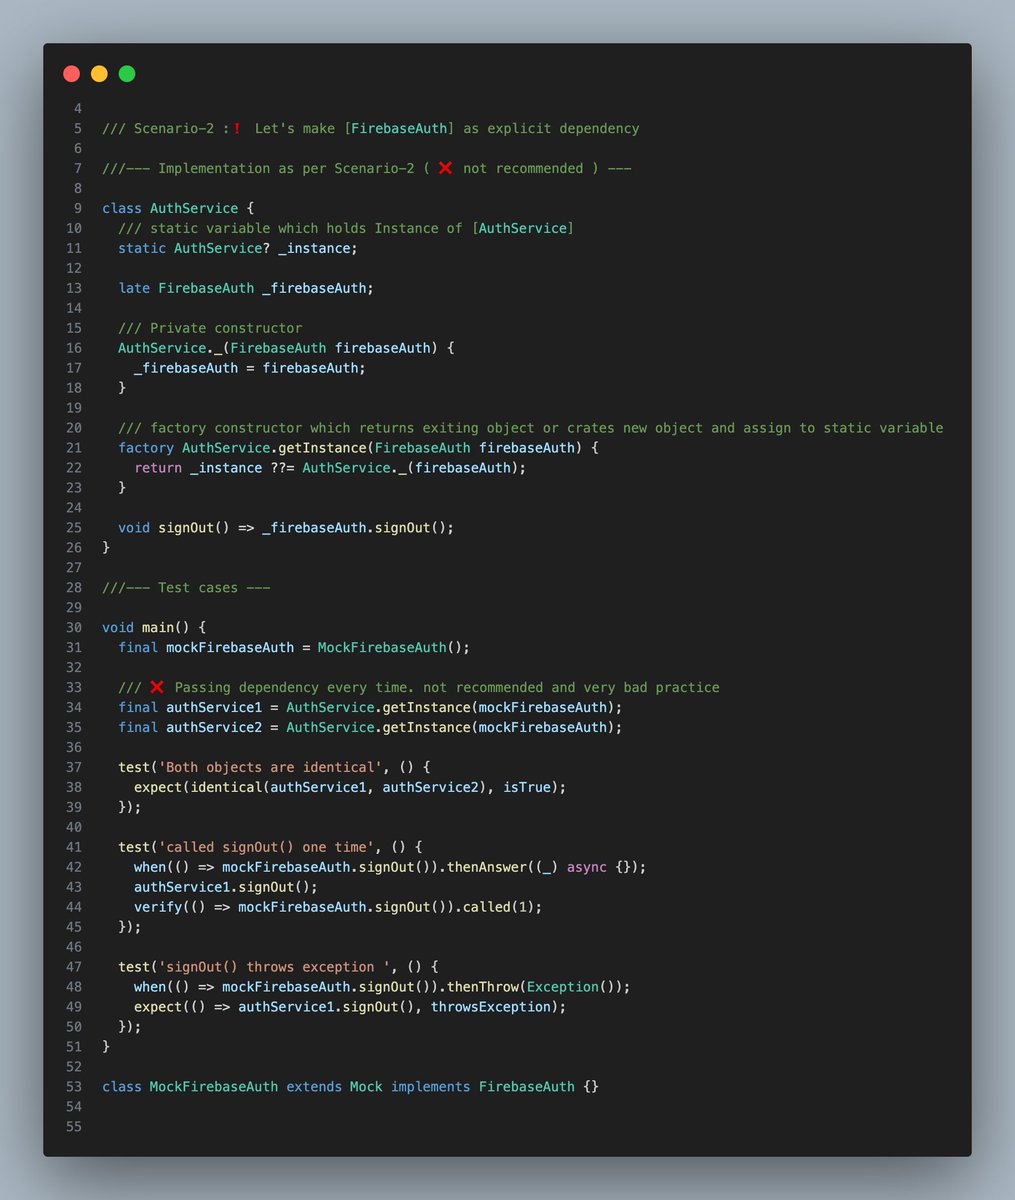
Task: Click line number 47 in the gutter
Action: point(74,967)
